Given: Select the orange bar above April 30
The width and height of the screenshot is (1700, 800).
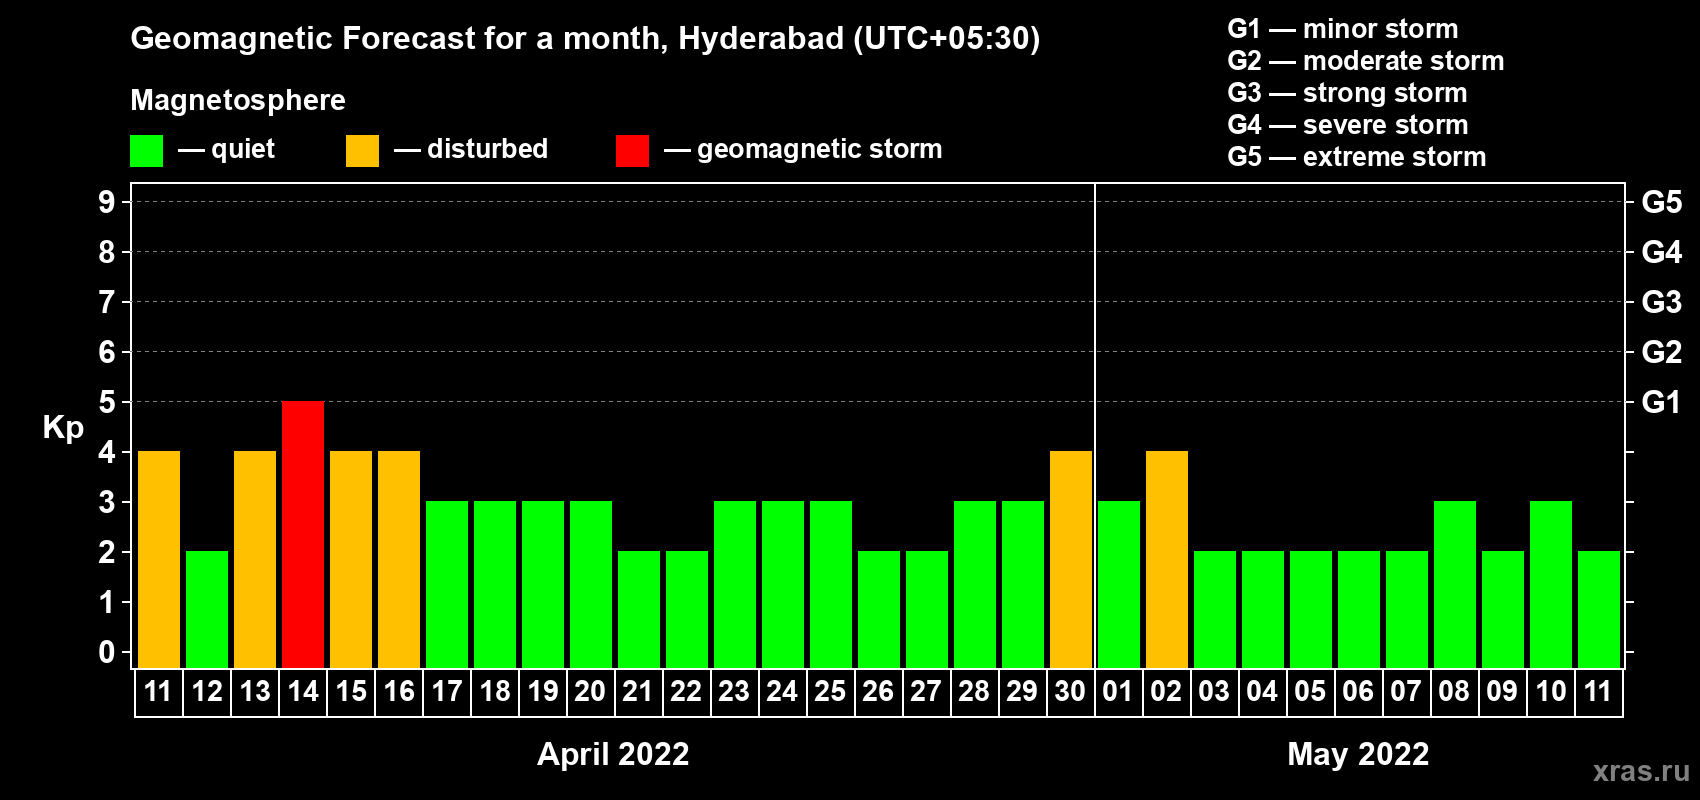Looking at the screenshot, I should pos(1071,559).
